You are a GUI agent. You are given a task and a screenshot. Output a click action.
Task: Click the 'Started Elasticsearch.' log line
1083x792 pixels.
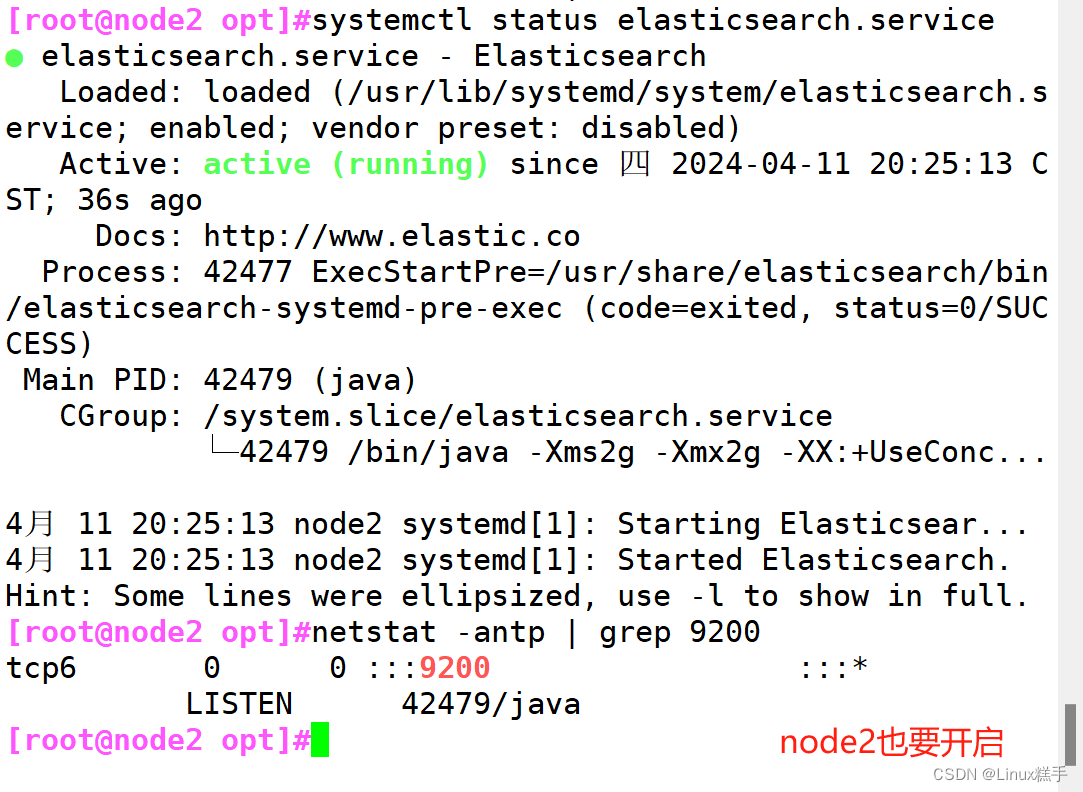click(508, 560)
